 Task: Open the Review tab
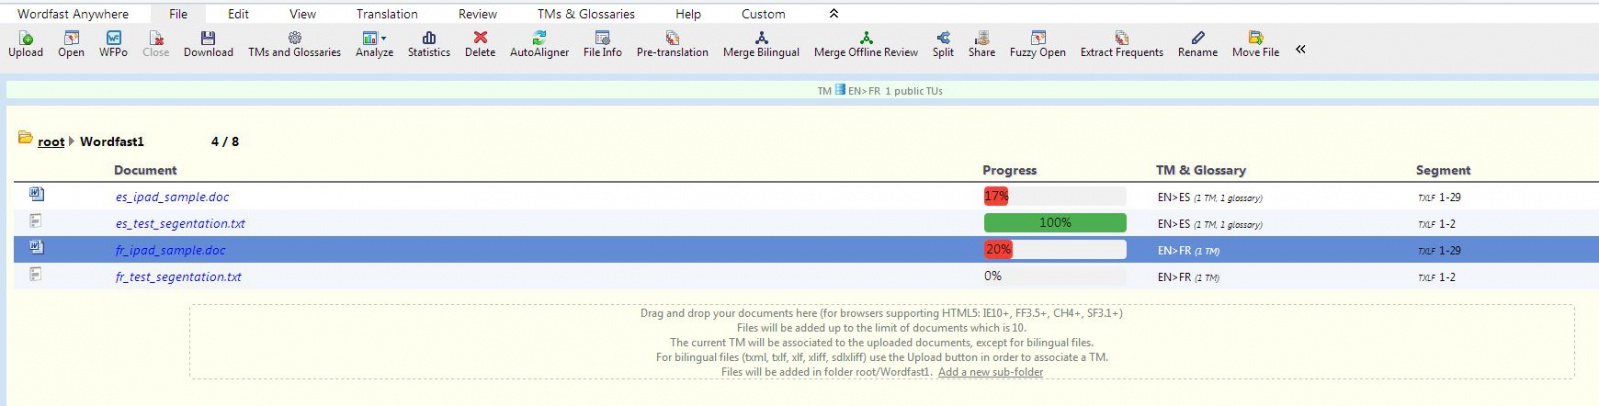tap(478, 14)
